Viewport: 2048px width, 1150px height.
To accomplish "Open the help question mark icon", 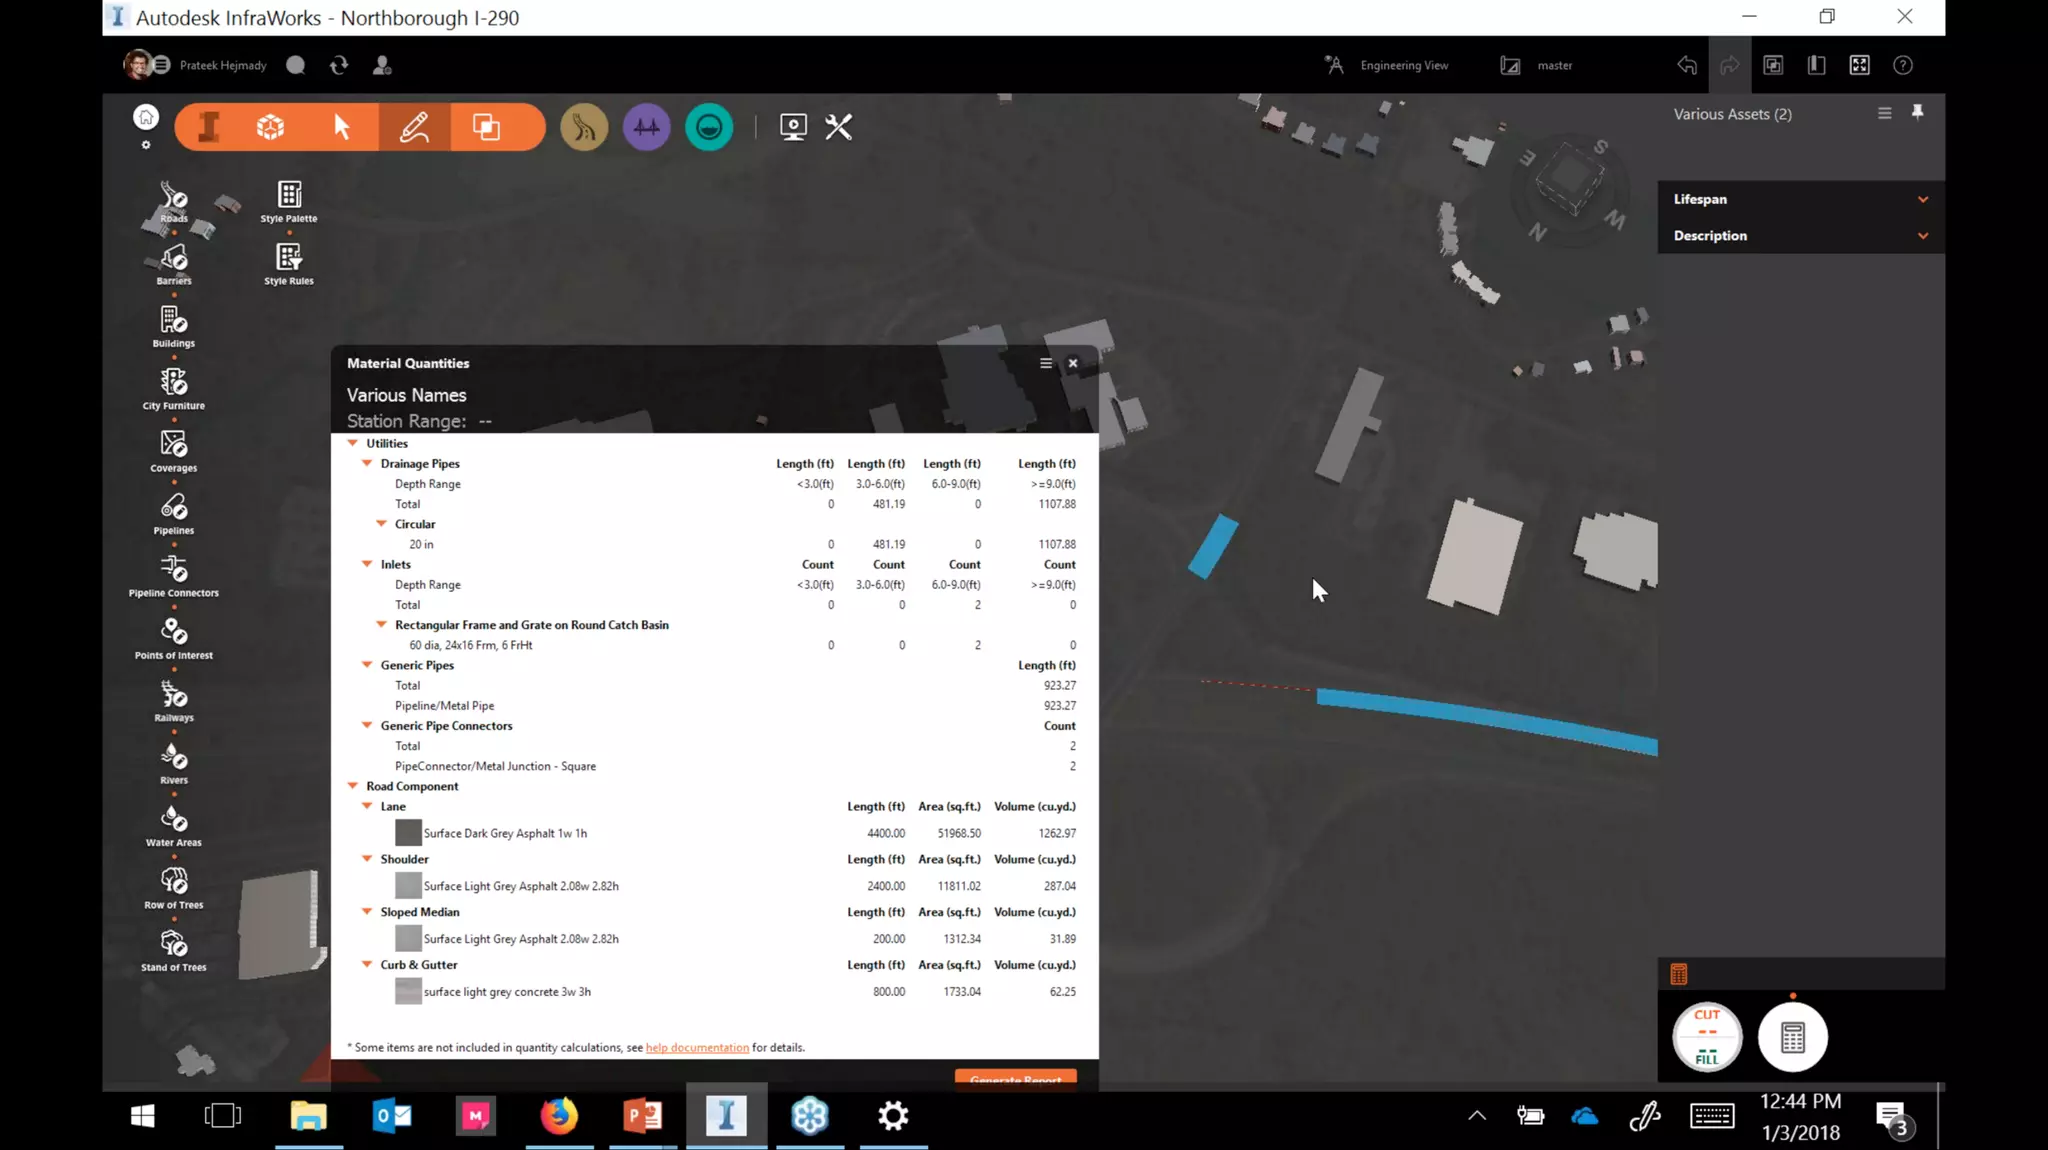I will 1903,65.
